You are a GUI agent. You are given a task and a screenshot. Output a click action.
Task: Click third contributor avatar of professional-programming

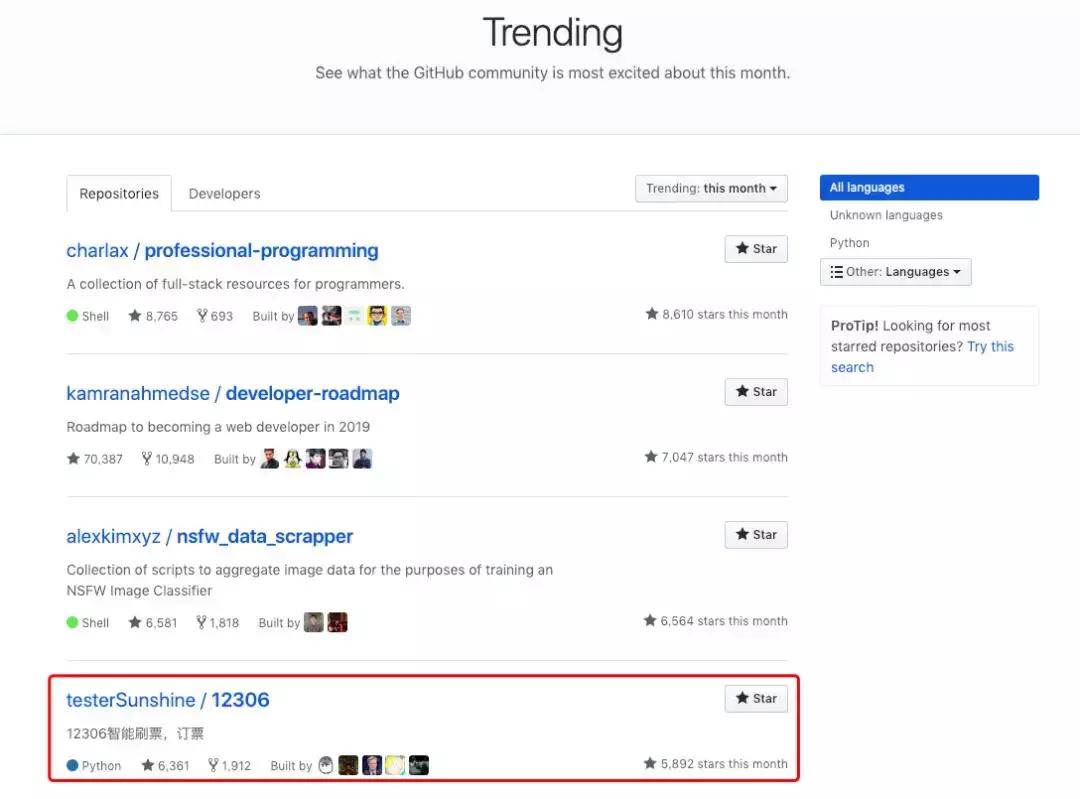point(354,316)
